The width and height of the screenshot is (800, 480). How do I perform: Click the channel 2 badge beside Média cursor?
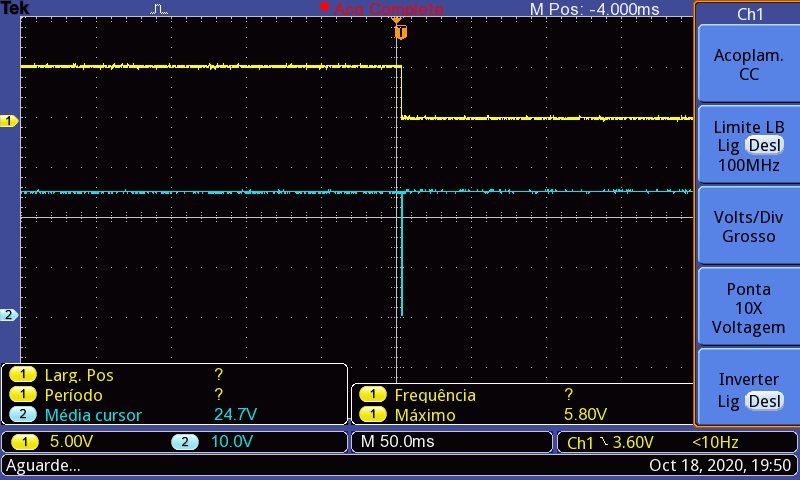(x=22, y=414)
